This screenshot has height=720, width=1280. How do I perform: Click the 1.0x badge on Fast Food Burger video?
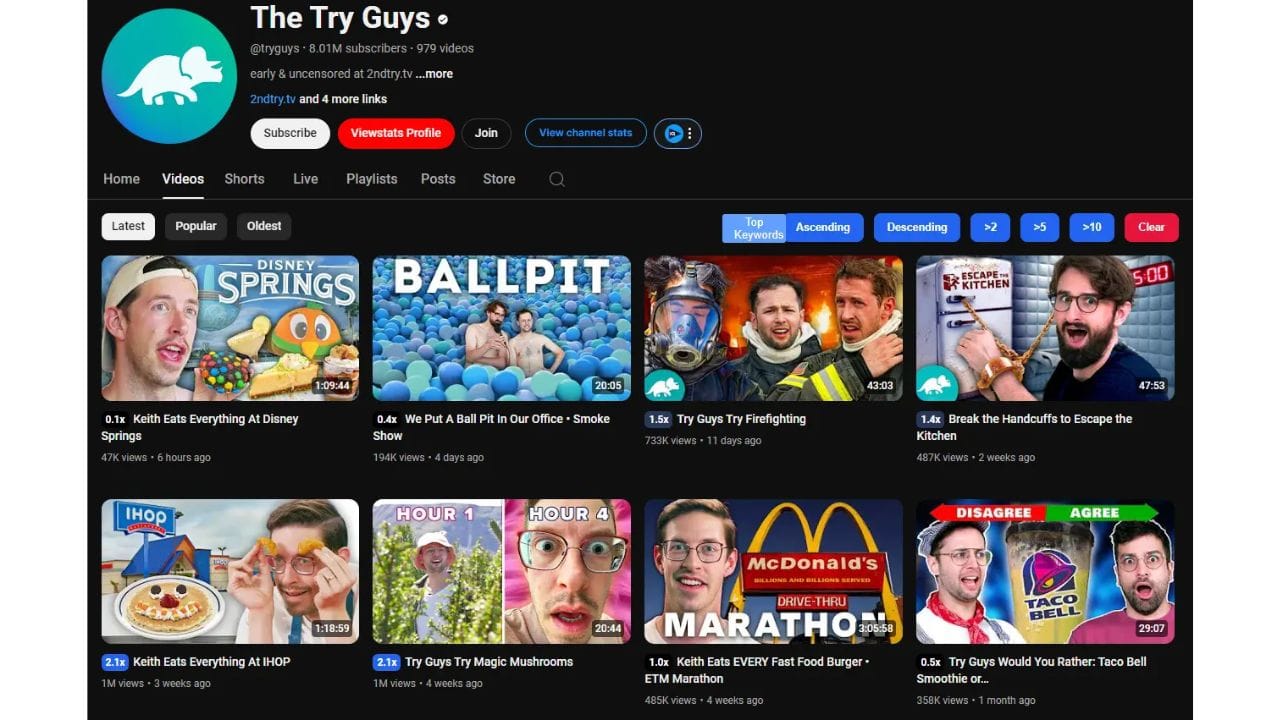pyautogui.click(x=658, y=662)
